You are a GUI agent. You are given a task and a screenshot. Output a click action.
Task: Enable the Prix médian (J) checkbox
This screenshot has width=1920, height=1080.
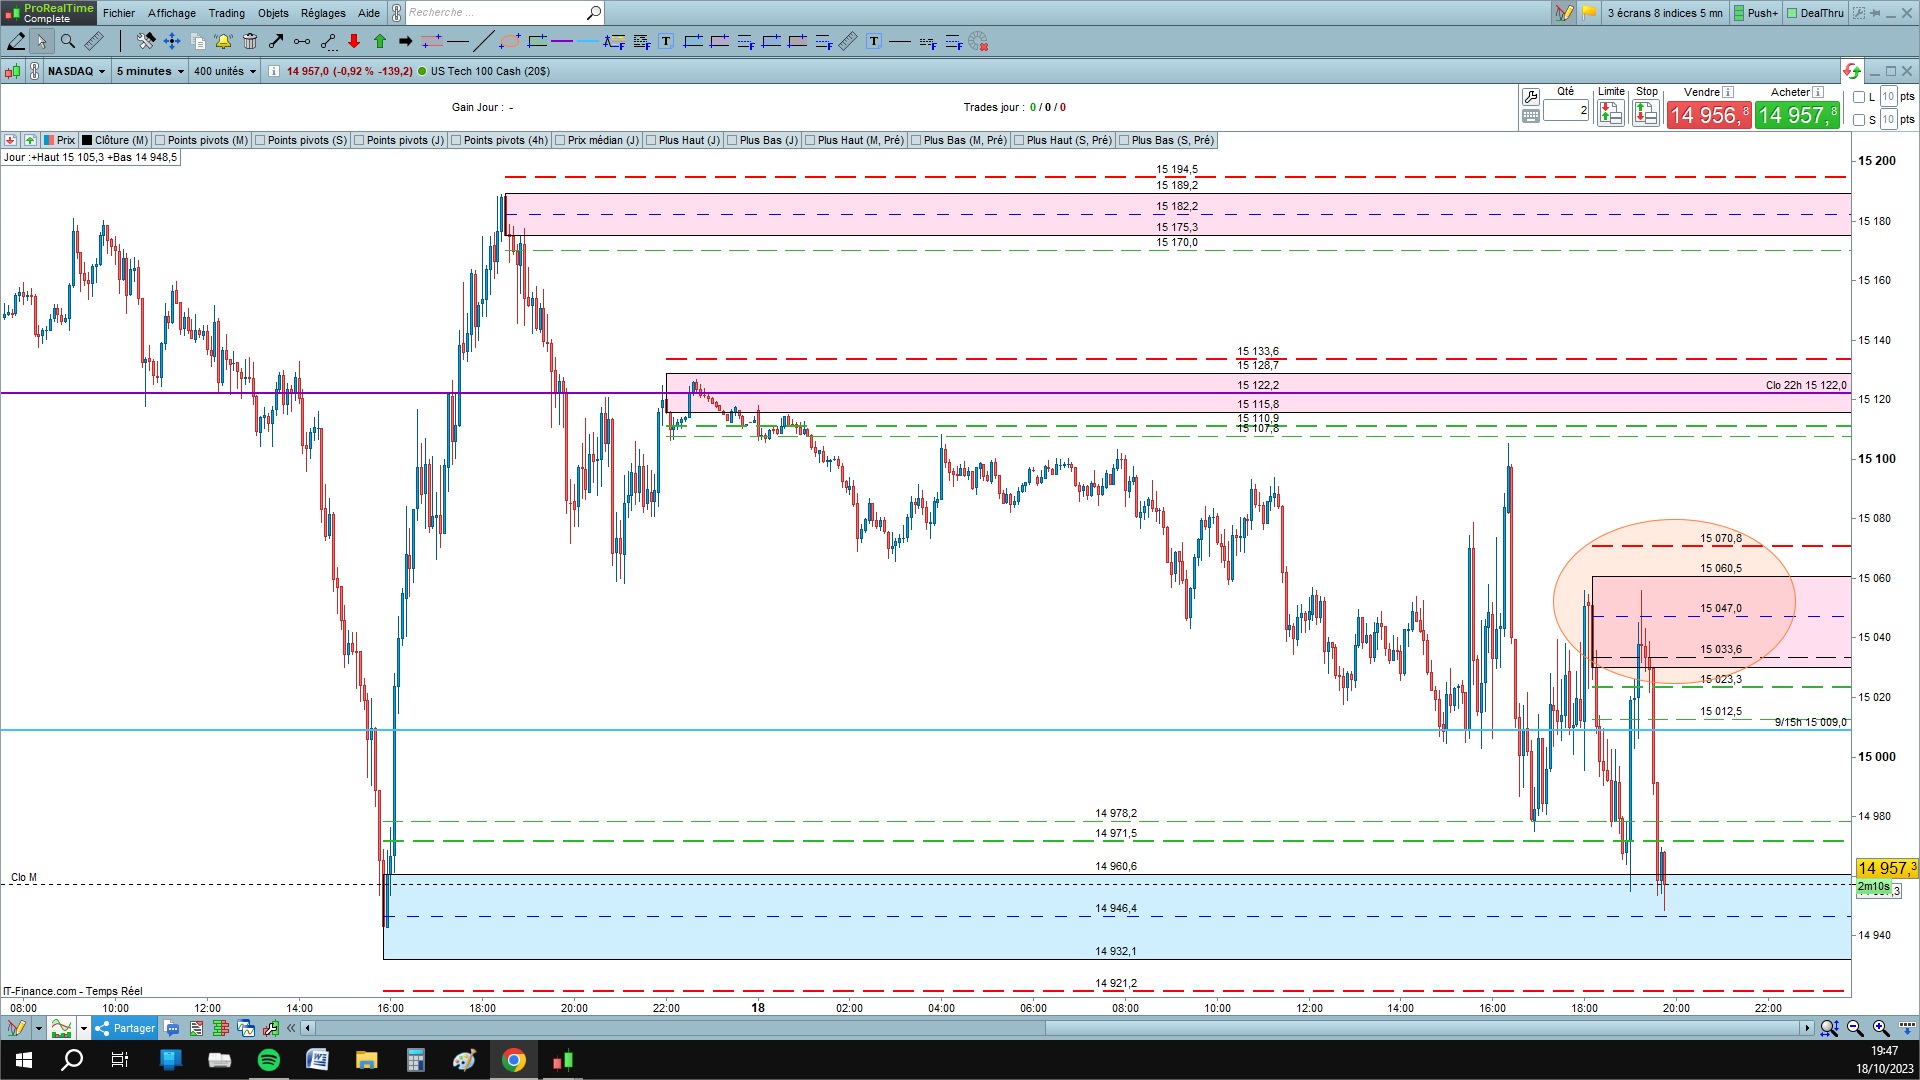pos(560,140)
